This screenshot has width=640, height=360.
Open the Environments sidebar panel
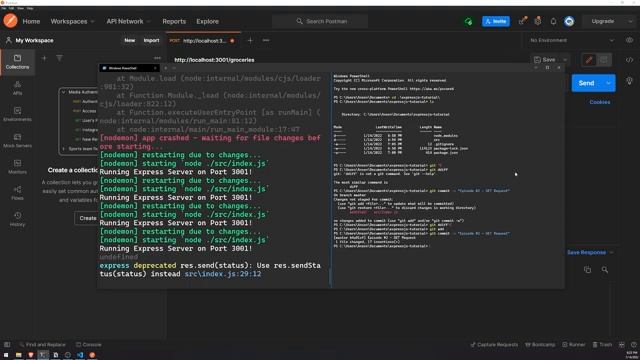tap(17, 114)
